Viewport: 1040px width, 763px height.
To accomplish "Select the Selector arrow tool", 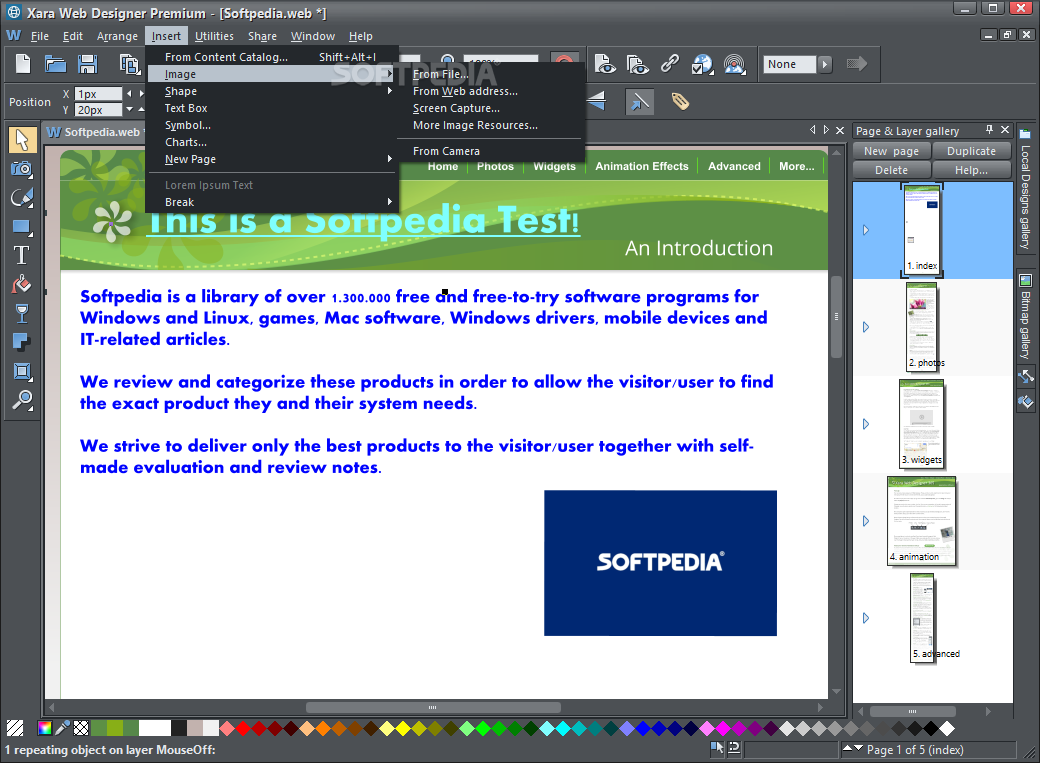I will (22, 140).
